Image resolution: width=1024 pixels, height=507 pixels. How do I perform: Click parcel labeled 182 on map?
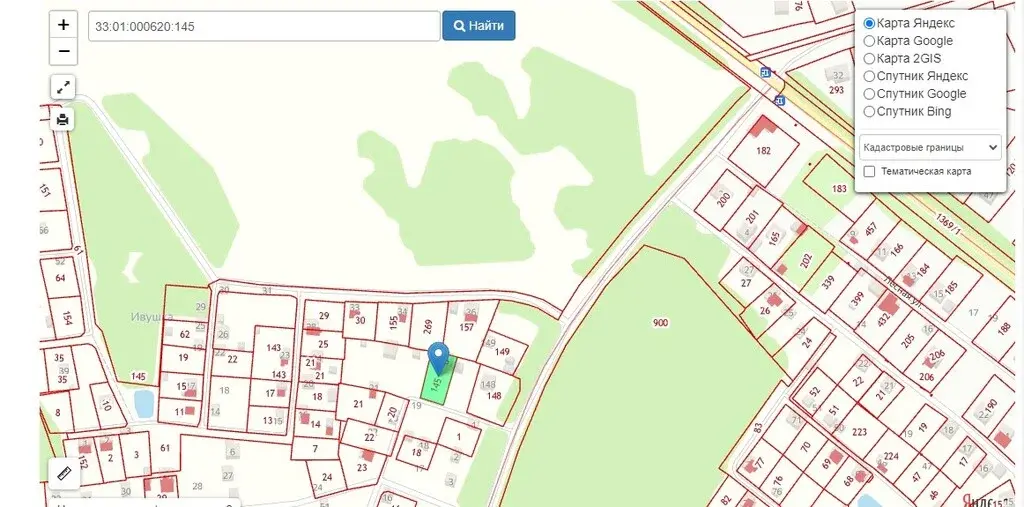click(763, 150)
